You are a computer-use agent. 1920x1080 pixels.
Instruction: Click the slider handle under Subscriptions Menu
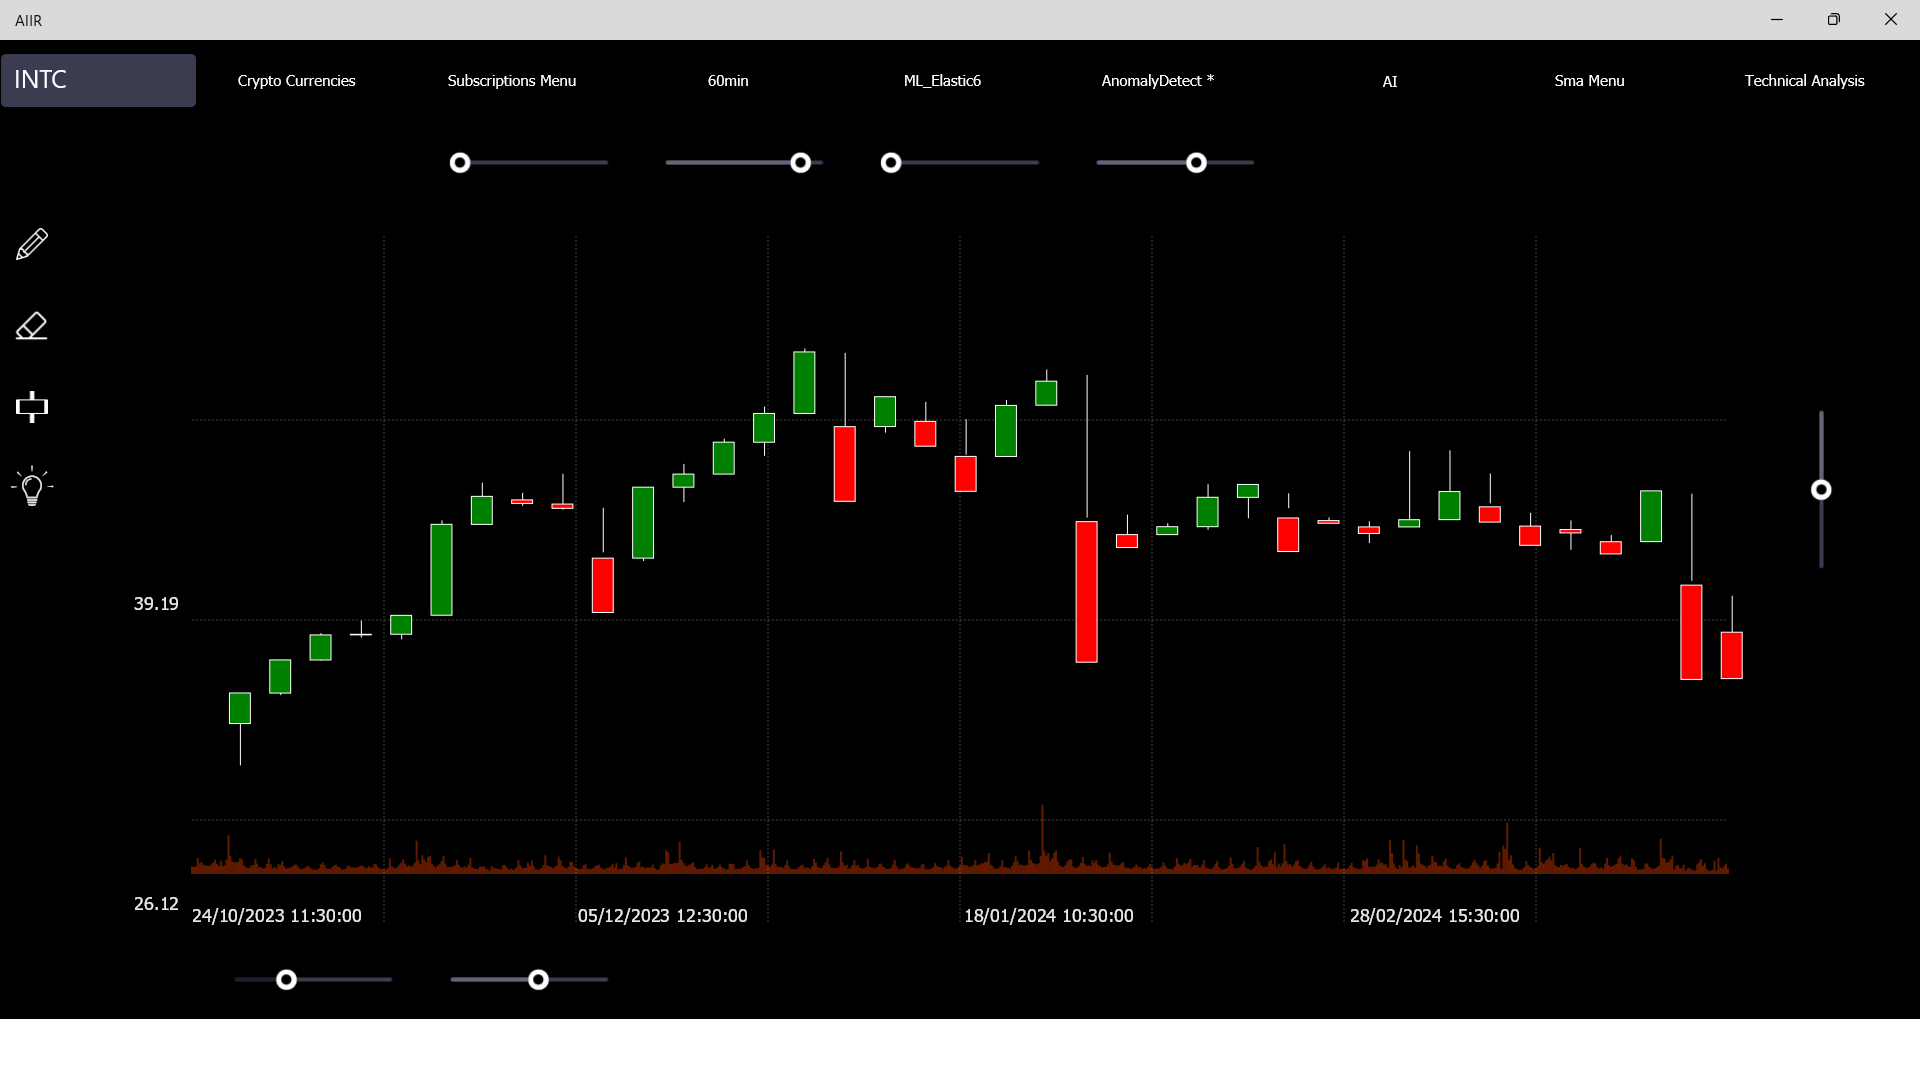[x=460, y=163]
